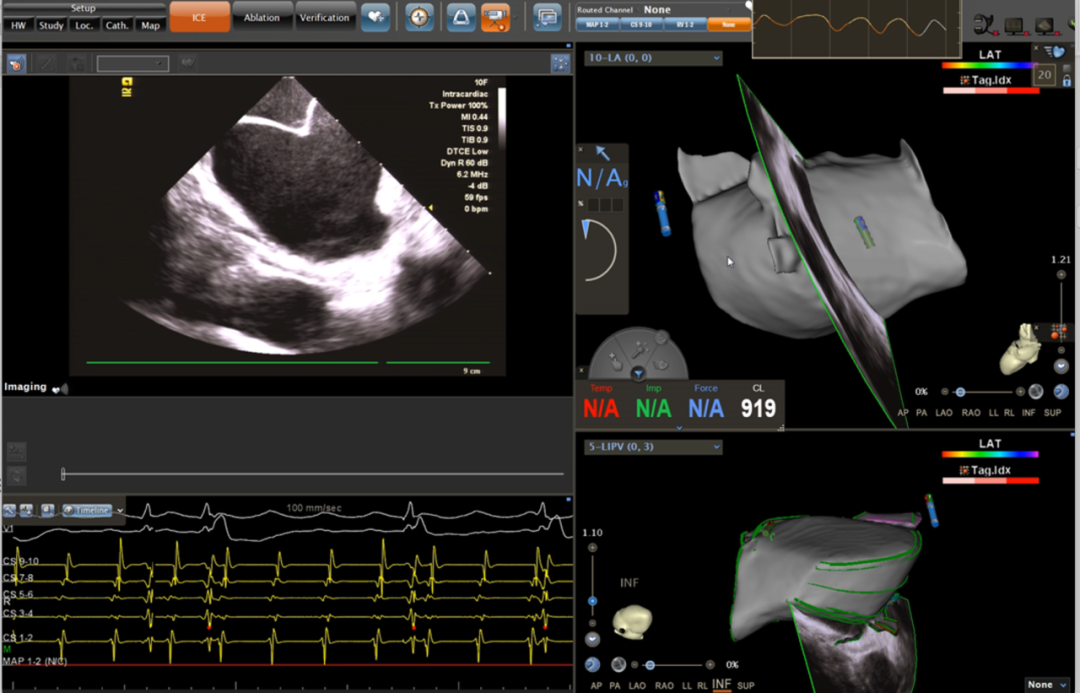Click the Map setup button

pos(150,25)
